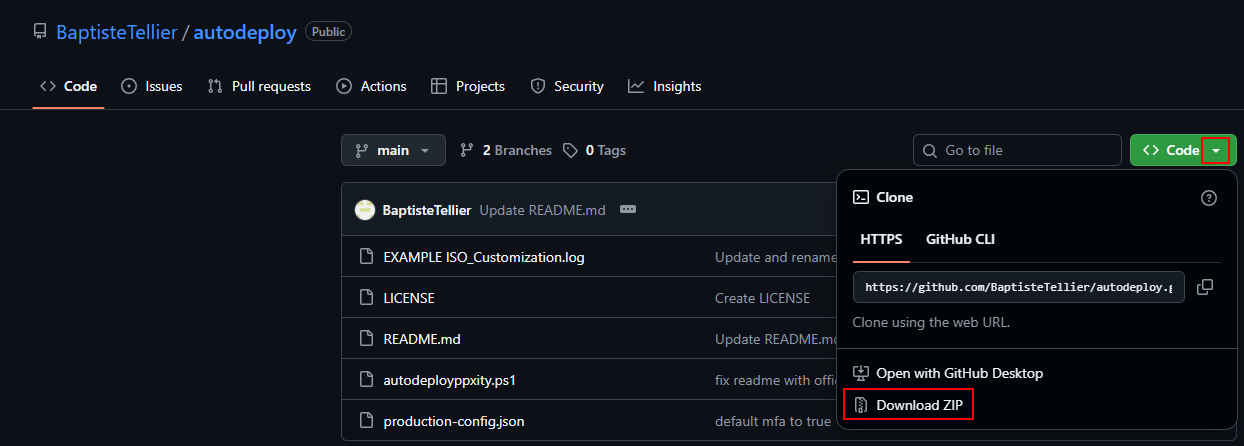The image size is (1244, 446).
Task: Open clone help question mark icon
Action: coord(1209,198)
